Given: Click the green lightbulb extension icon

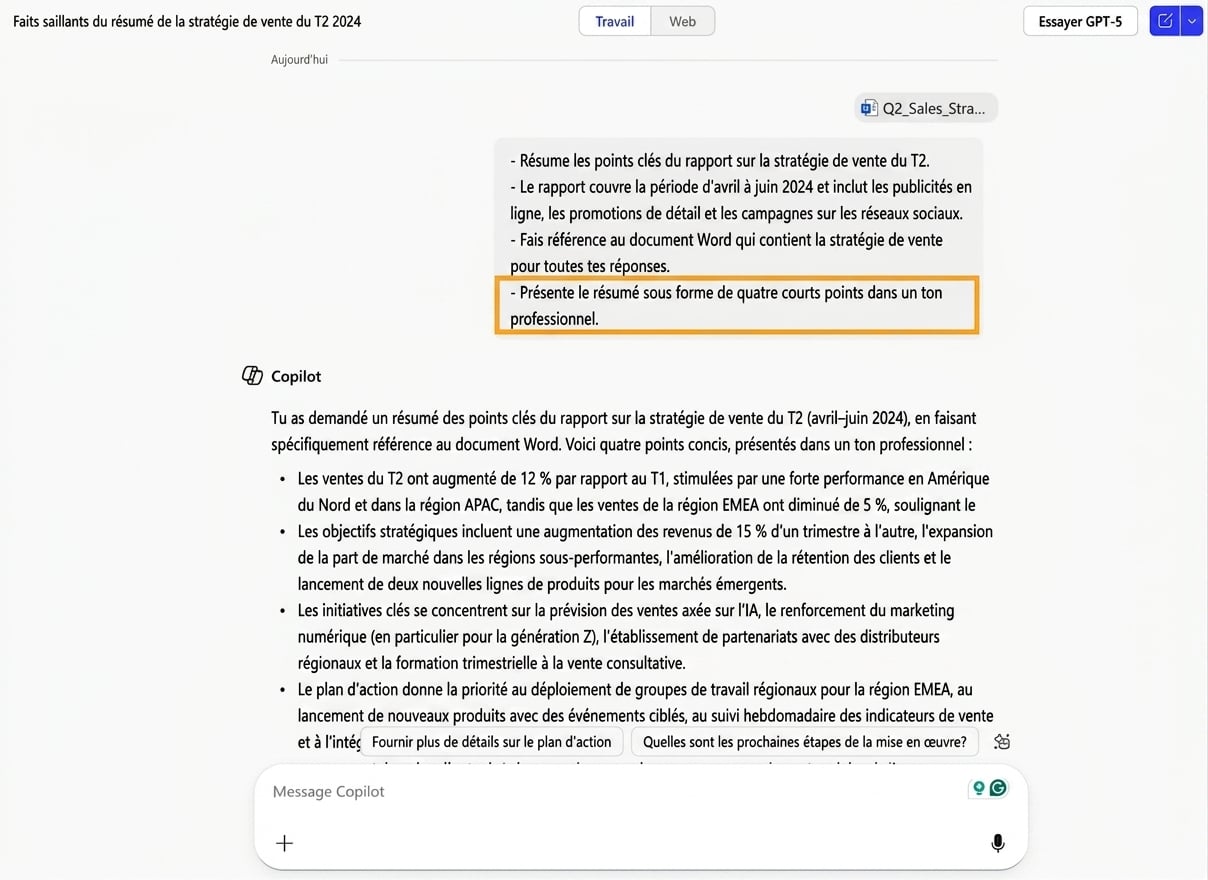Looking at the screenshot, I should [x=979, y=788].
